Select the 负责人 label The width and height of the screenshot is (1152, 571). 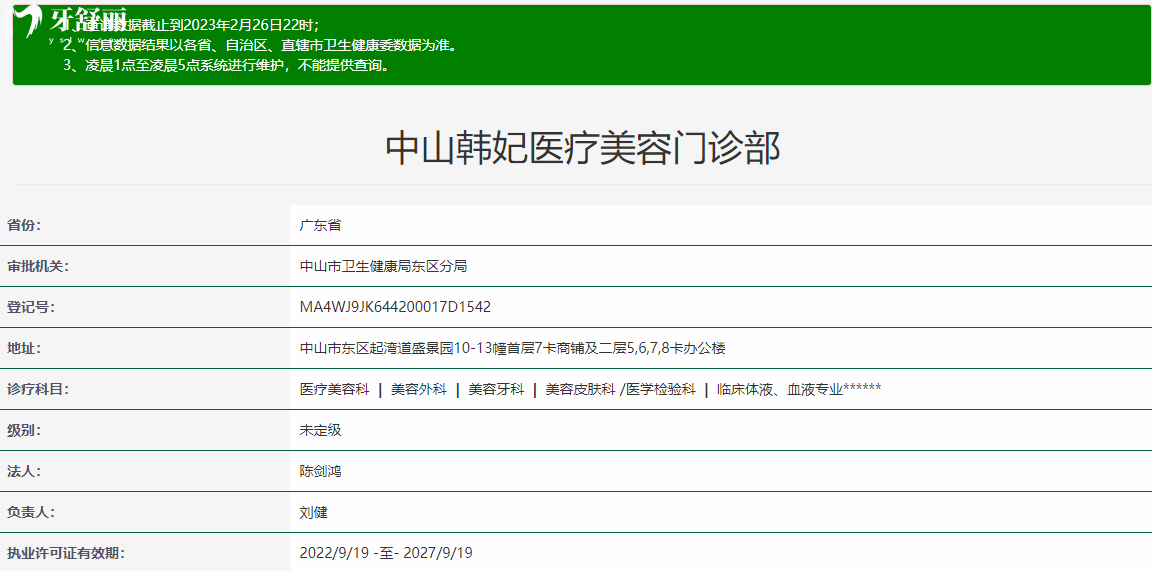tap(31, 513)
